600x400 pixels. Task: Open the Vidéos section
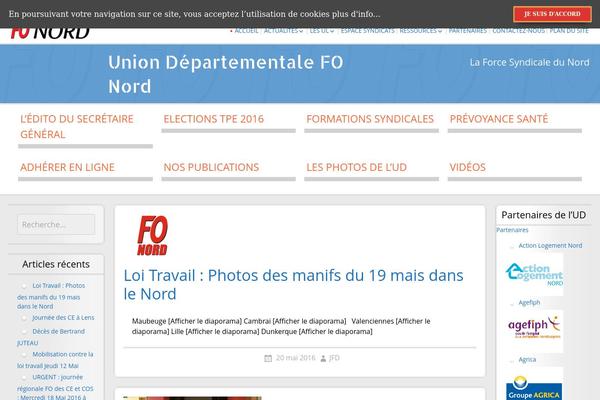468,167
